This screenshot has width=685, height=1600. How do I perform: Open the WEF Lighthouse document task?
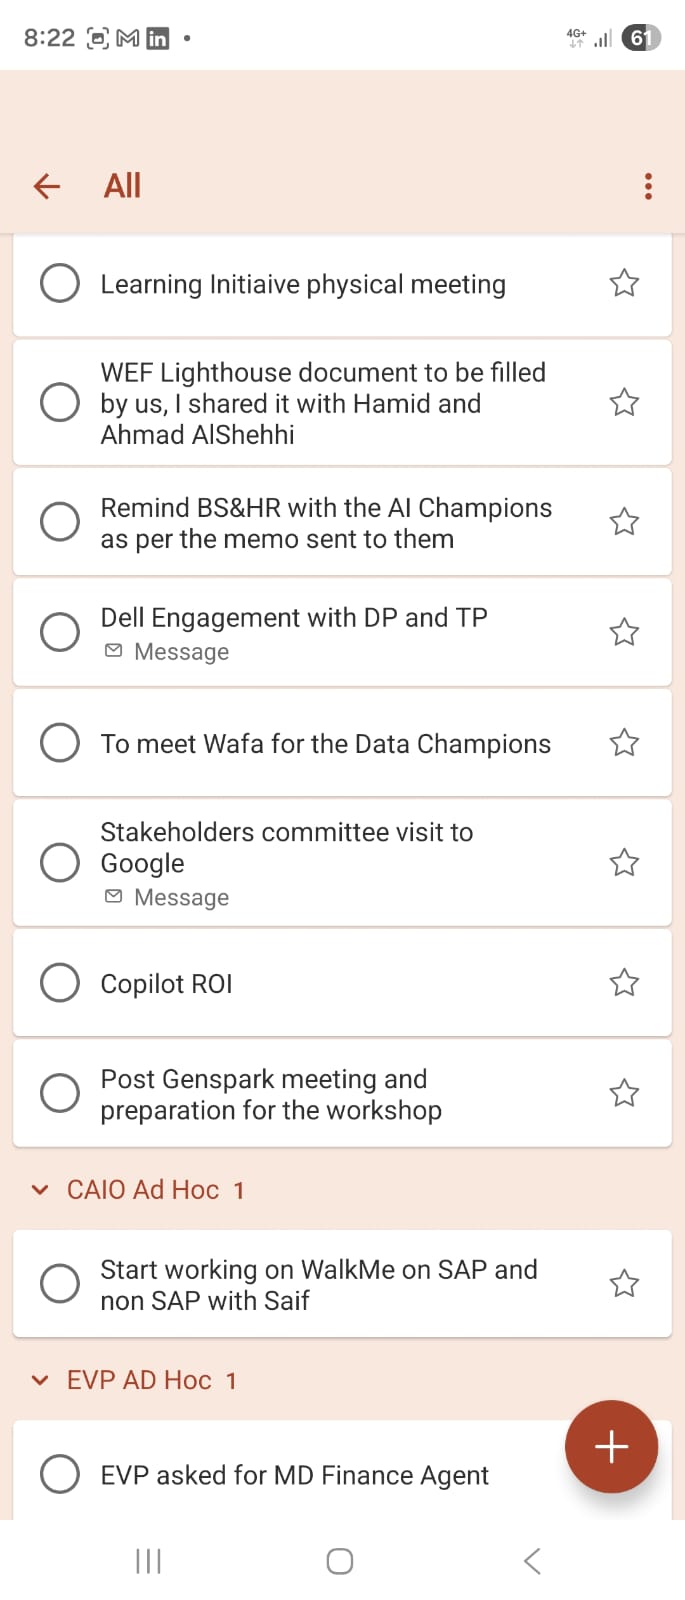[x=323, y=403]
